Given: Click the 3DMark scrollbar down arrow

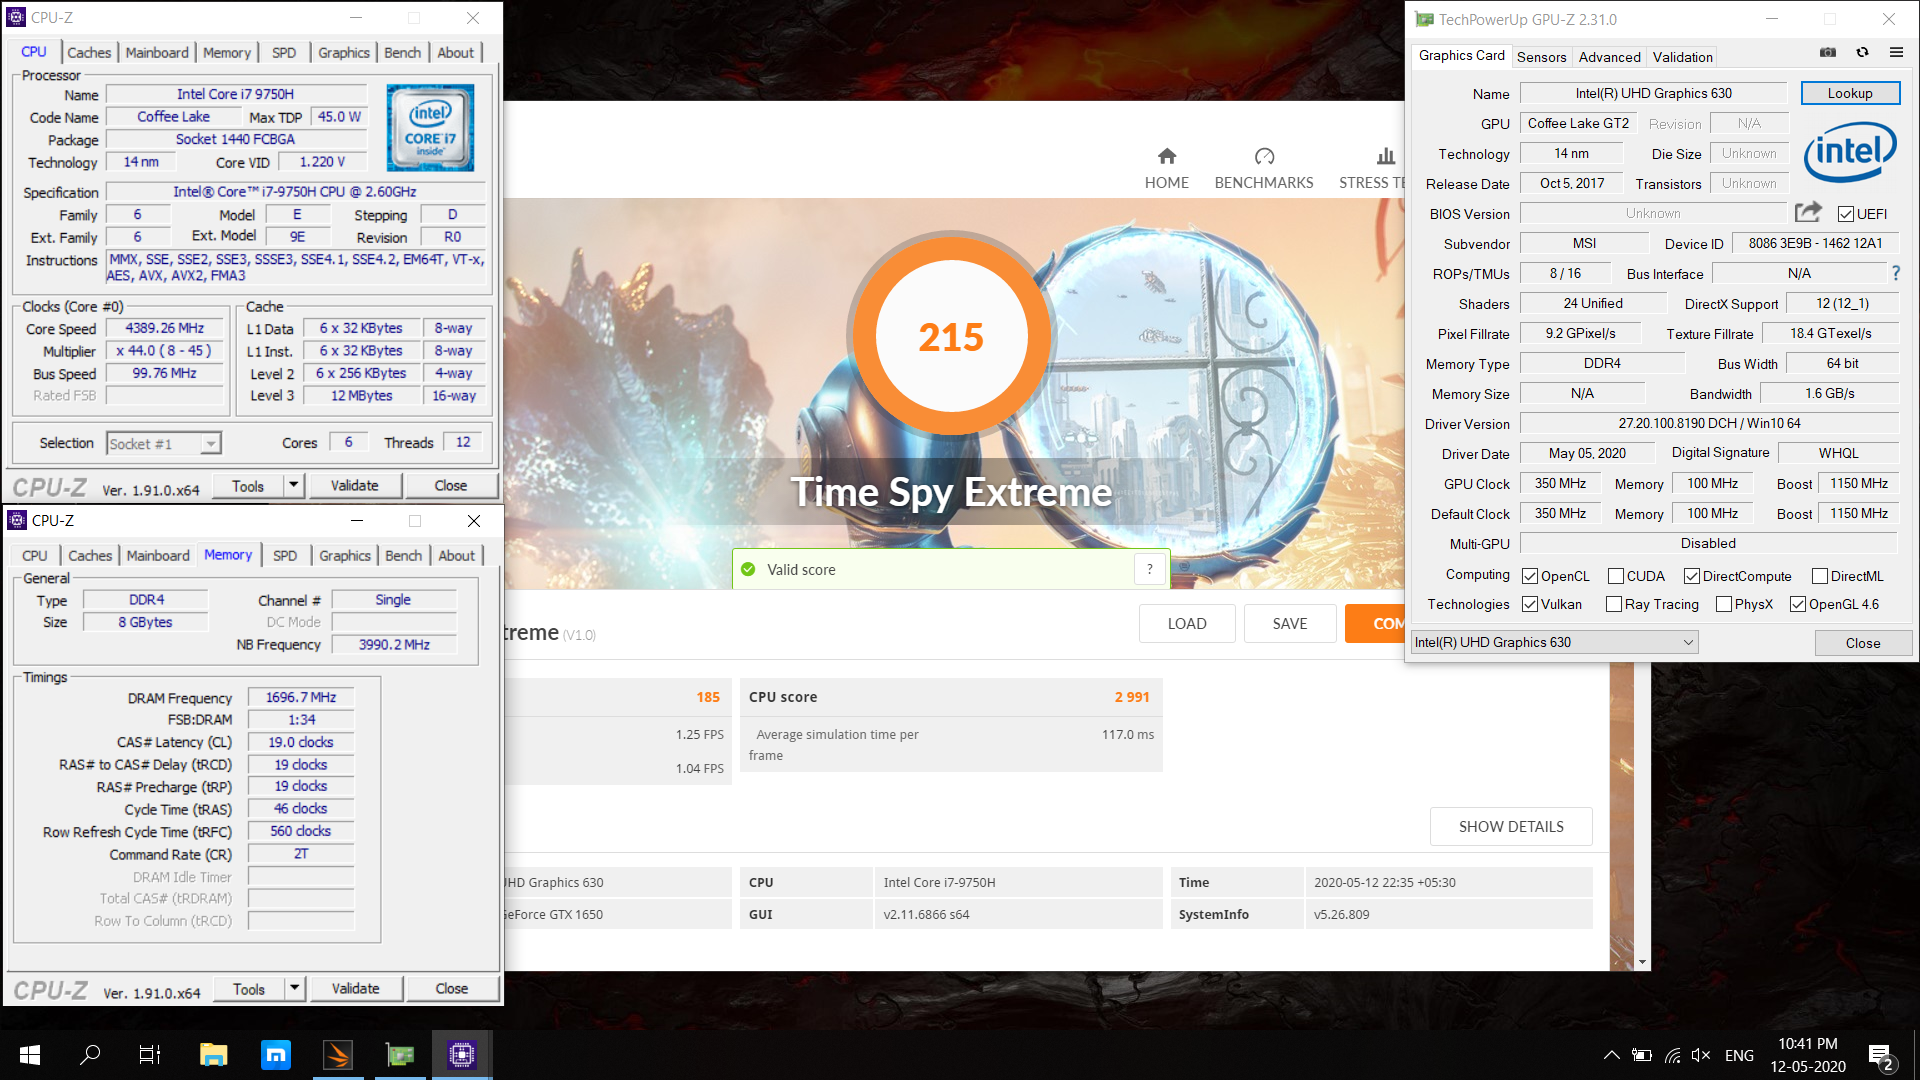Looking at the screenshot, I should [x=1642, y=962].
